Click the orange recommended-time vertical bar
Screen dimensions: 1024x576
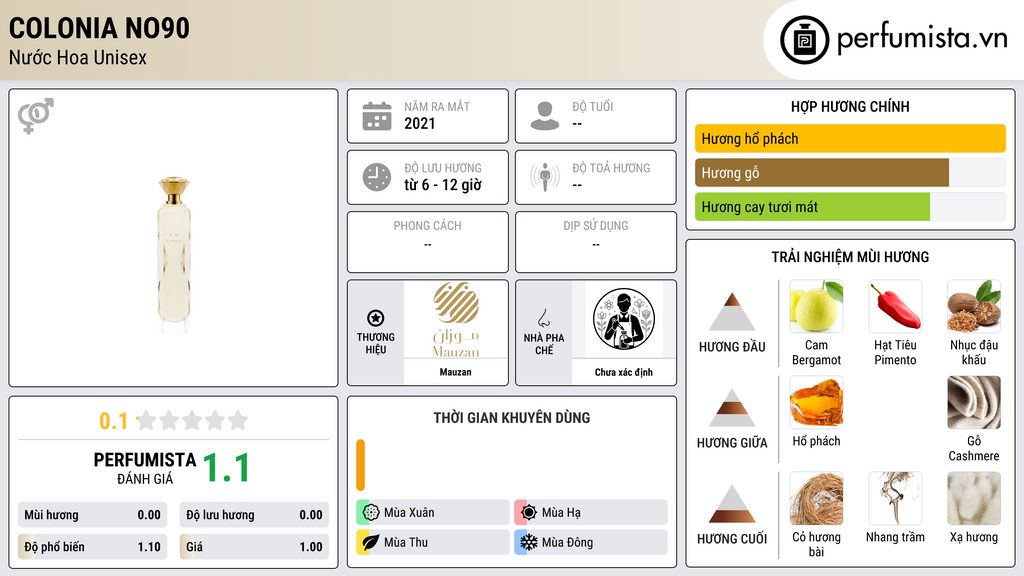[x=360, y=465]
